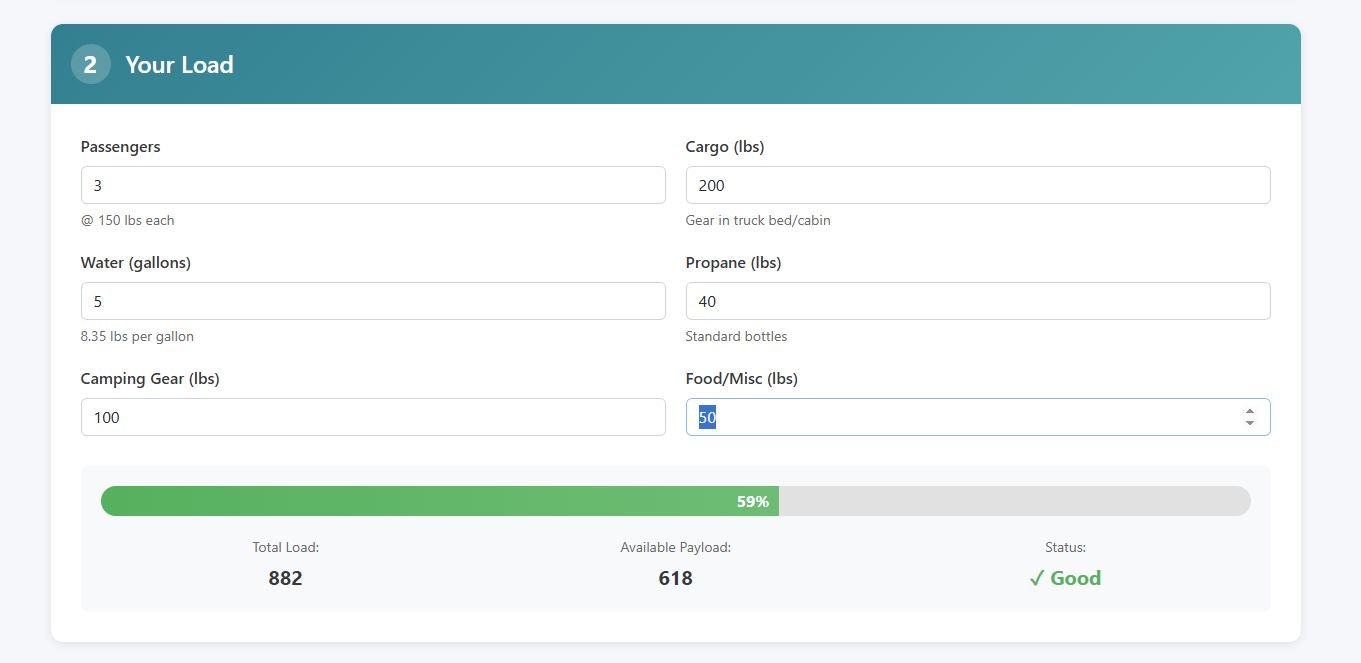Click the @ 150 lbs each hint text
The image size is (1361, 663).
coord(127,220)
